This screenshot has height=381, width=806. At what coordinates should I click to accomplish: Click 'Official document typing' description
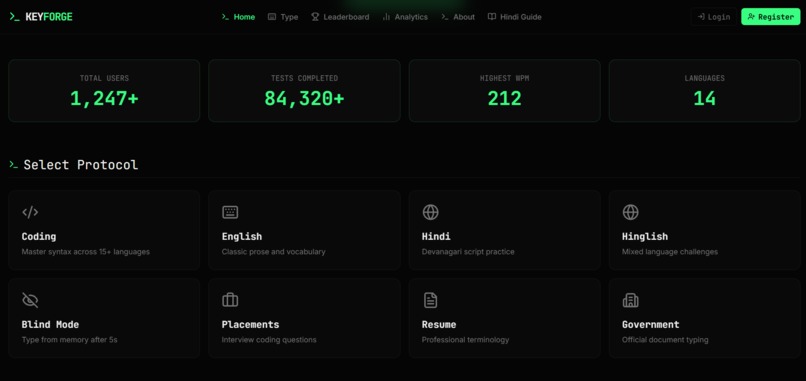(x=665, y=340)
